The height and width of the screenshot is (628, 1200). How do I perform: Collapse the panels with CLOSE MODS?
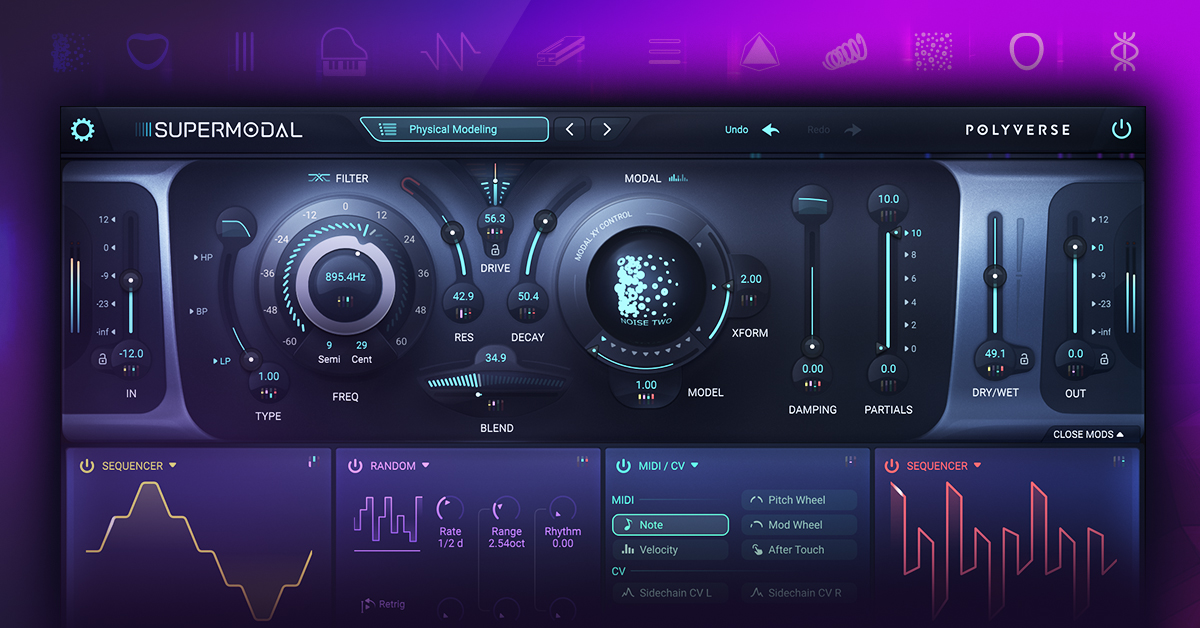point(1088,435)
